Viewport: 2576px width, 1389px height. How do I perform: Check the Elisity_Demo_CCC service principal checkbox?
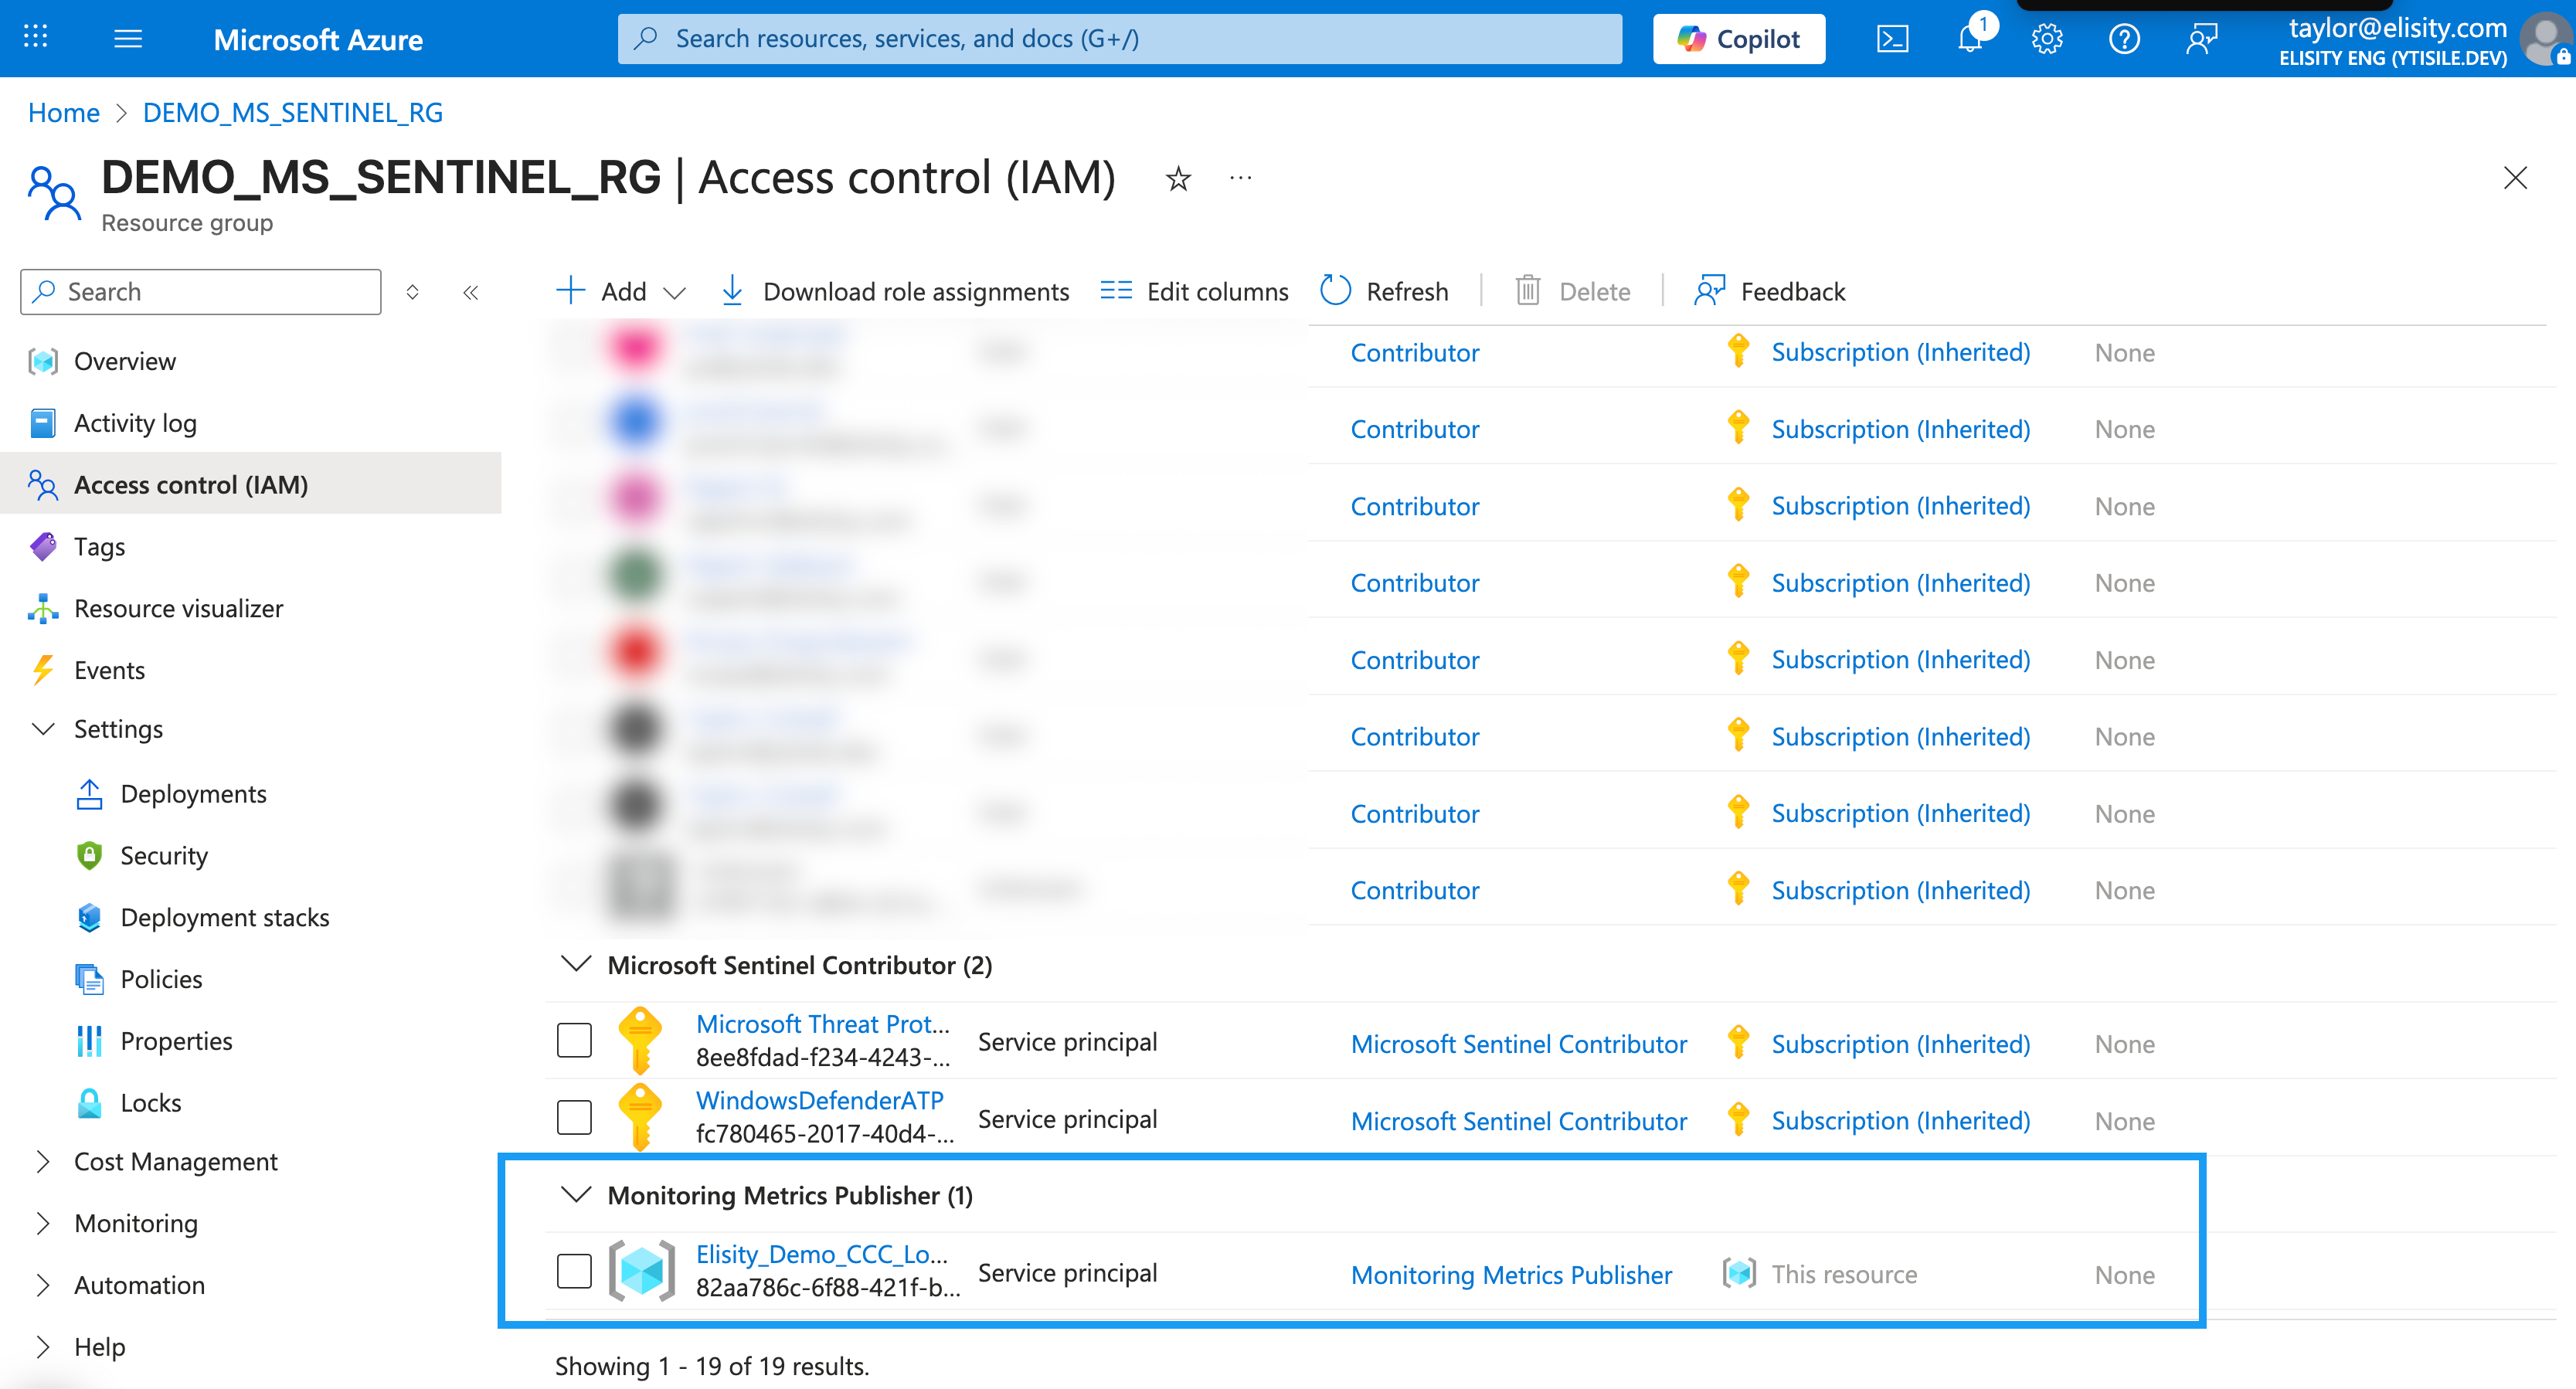pos(574,1271)
